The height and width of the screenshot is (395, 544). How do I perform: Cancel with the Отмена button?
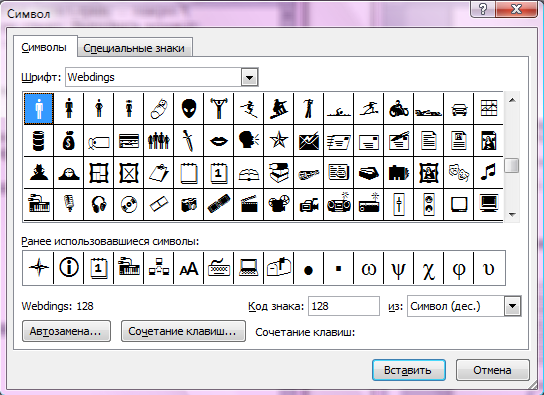click(x=492, y=370)
